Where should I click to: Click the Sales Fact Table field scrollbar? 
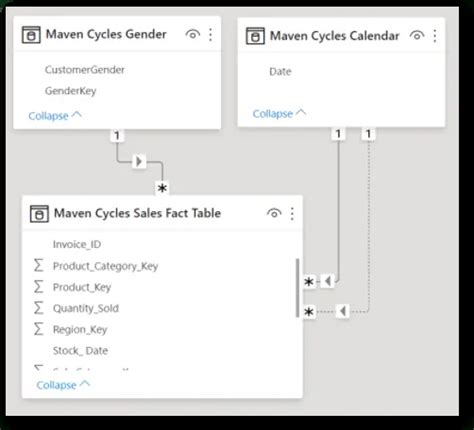(x=297, y=288)
